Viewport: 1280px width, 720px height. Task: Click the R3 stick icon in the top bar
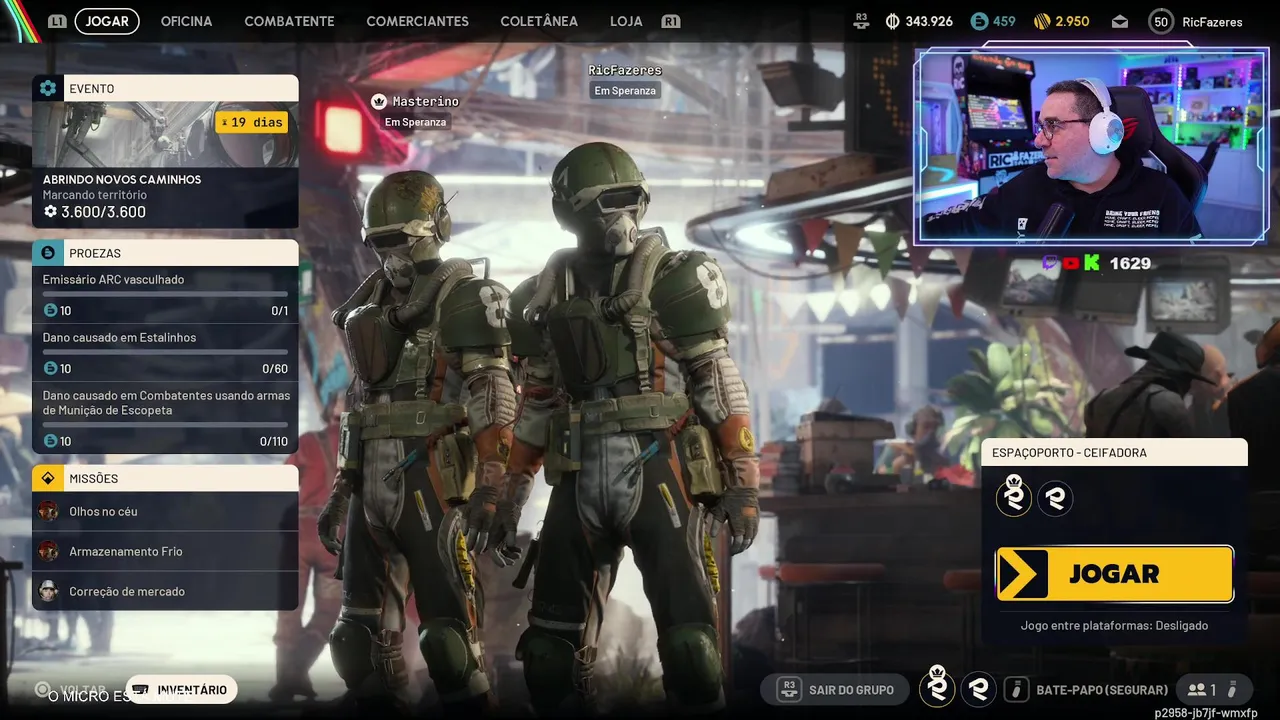[862, 21]
